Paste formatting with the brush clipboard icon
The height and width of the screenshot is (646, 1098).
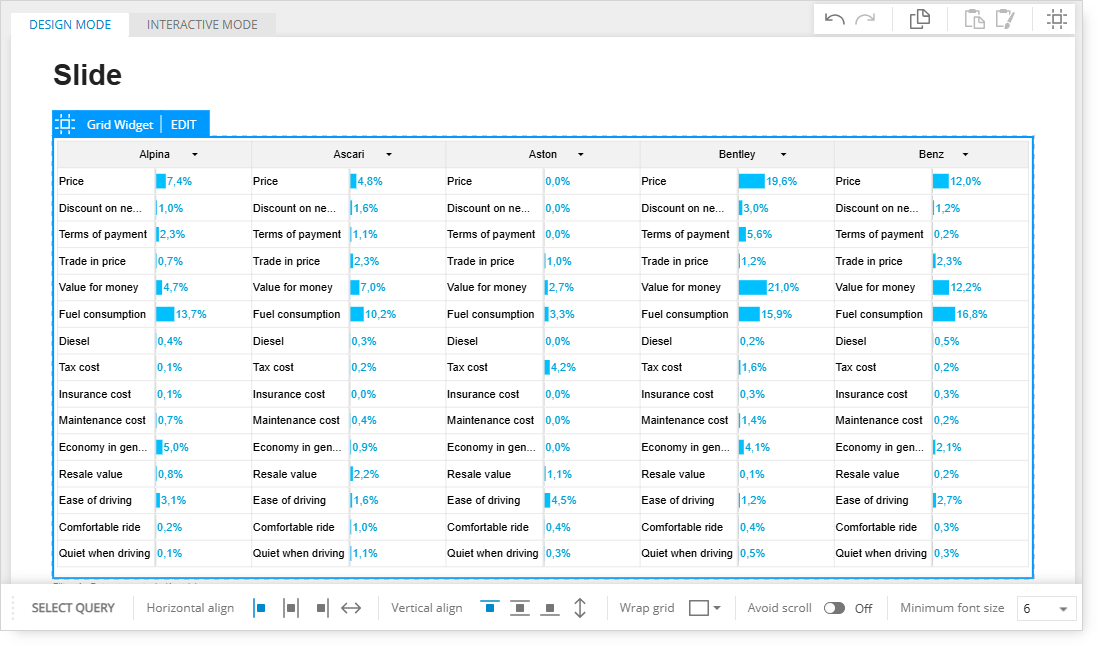coord(1005,19)
